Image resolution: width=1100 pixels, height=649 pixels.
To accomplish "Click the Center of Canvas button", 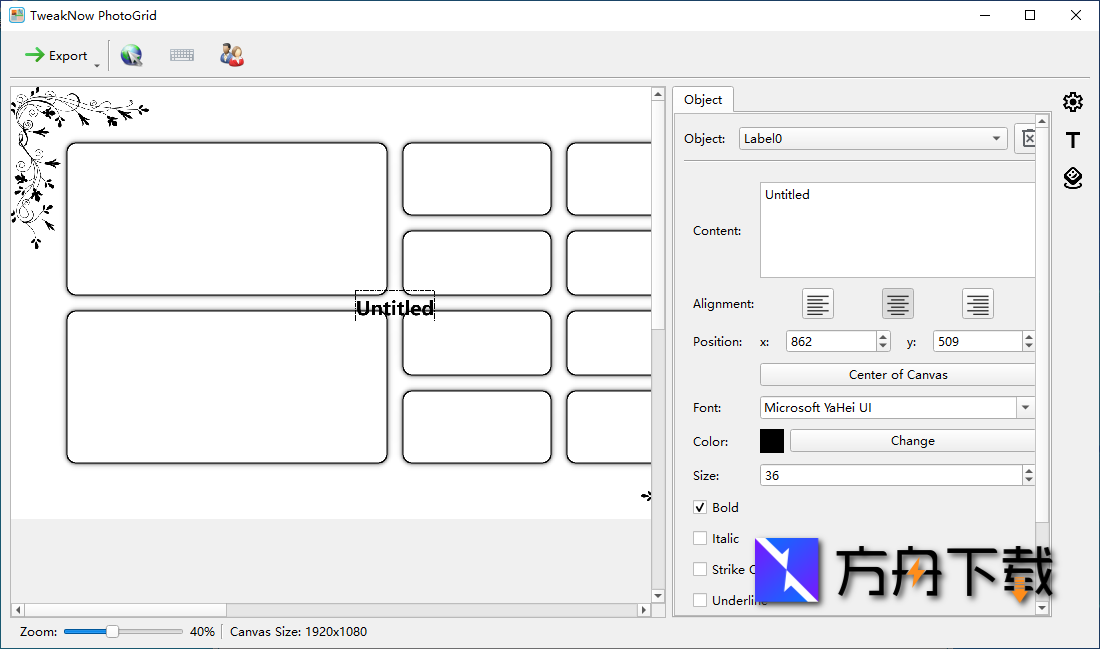I will click(897, 375).
